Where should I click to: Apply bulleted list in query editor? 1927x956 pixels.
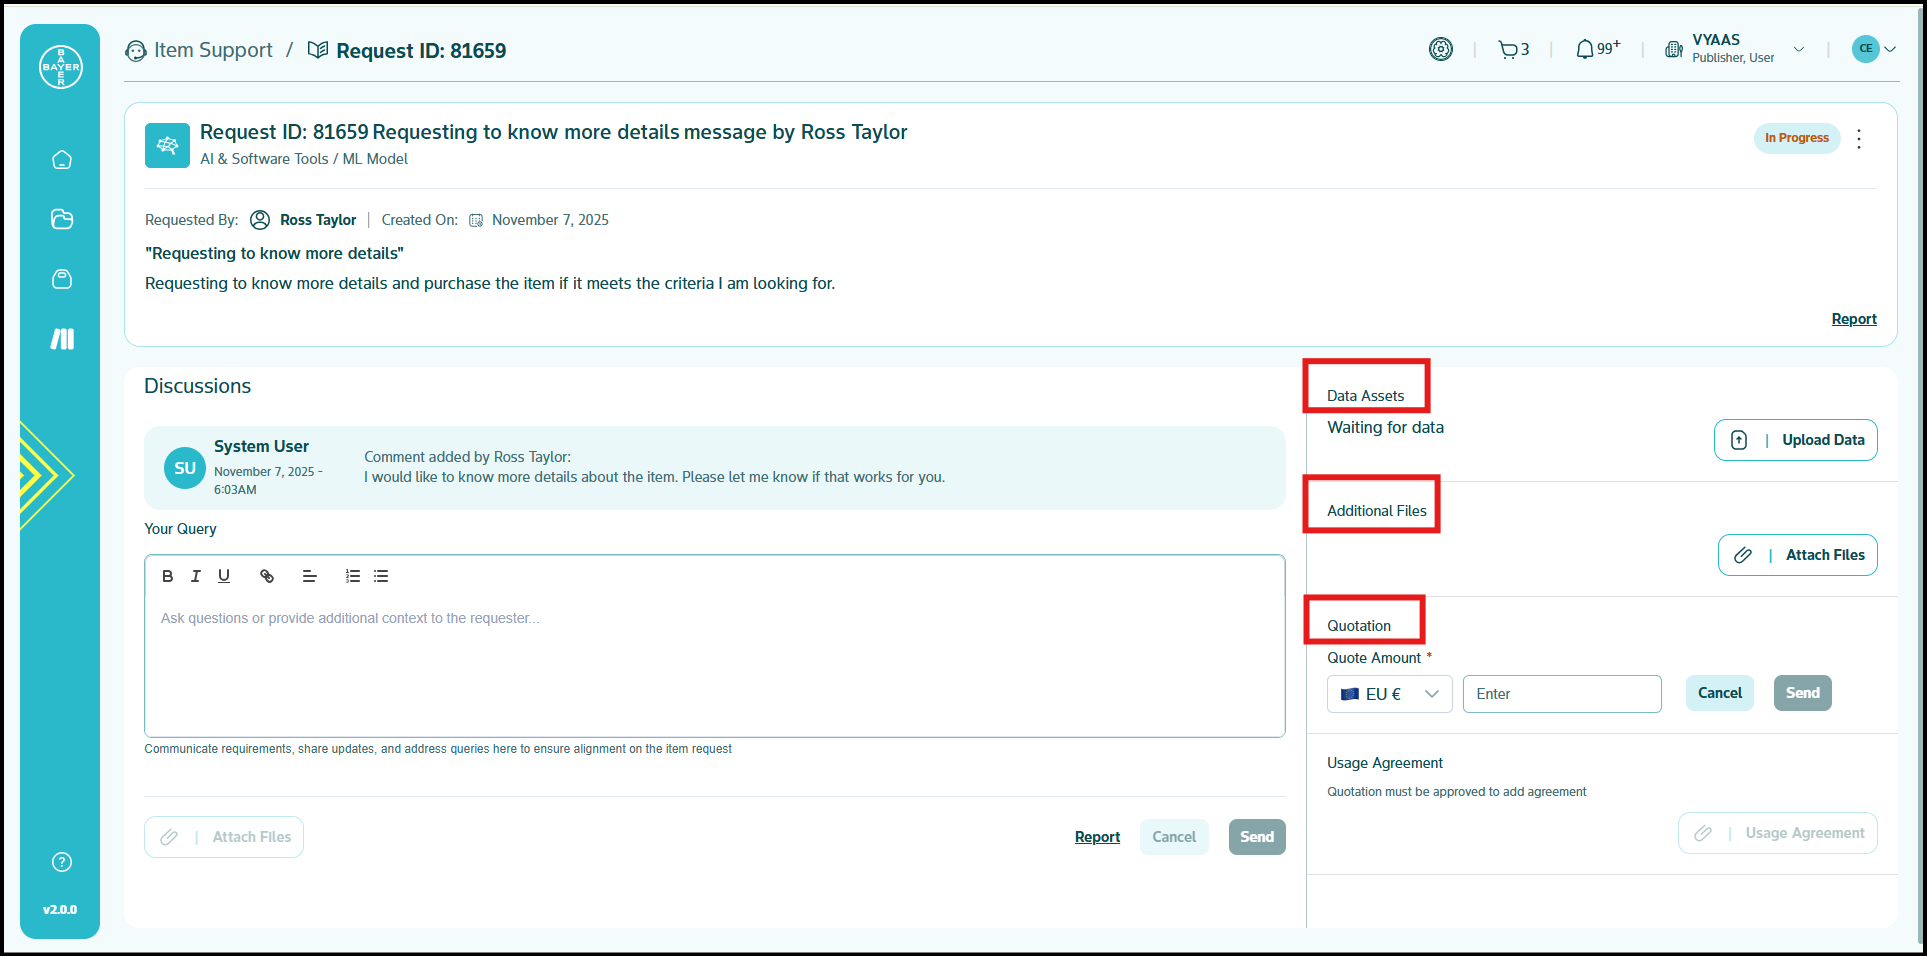coord(381,576)
